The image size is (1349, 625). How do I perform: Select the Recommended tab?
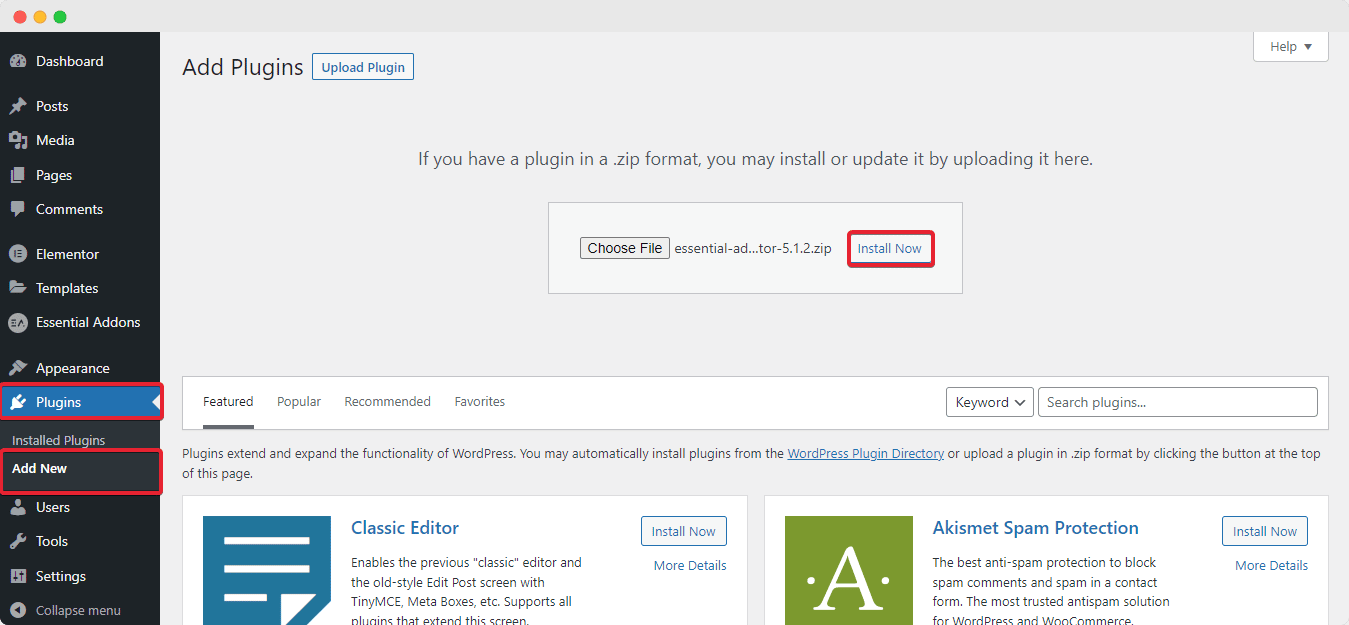click(x=387, y=401)
